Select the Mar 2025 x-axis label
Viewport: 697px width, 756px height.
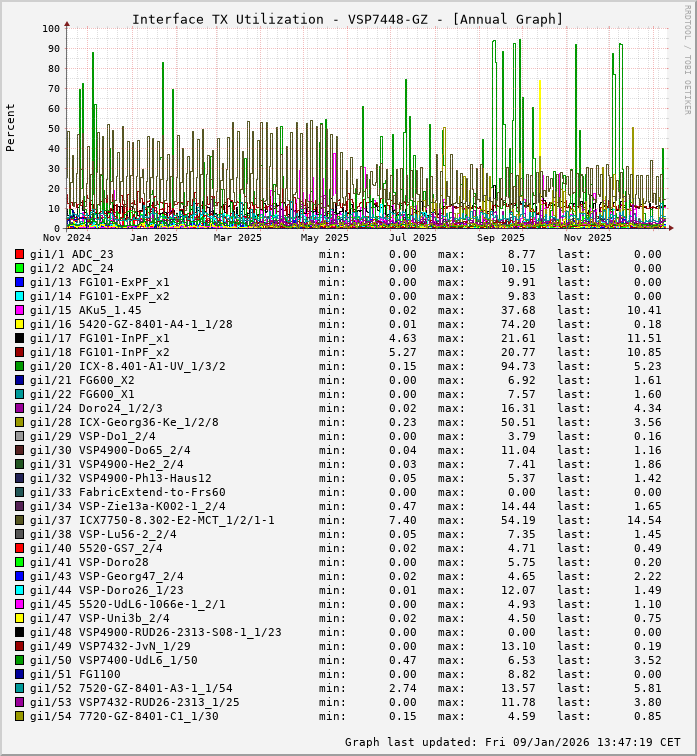coord(237,238)
